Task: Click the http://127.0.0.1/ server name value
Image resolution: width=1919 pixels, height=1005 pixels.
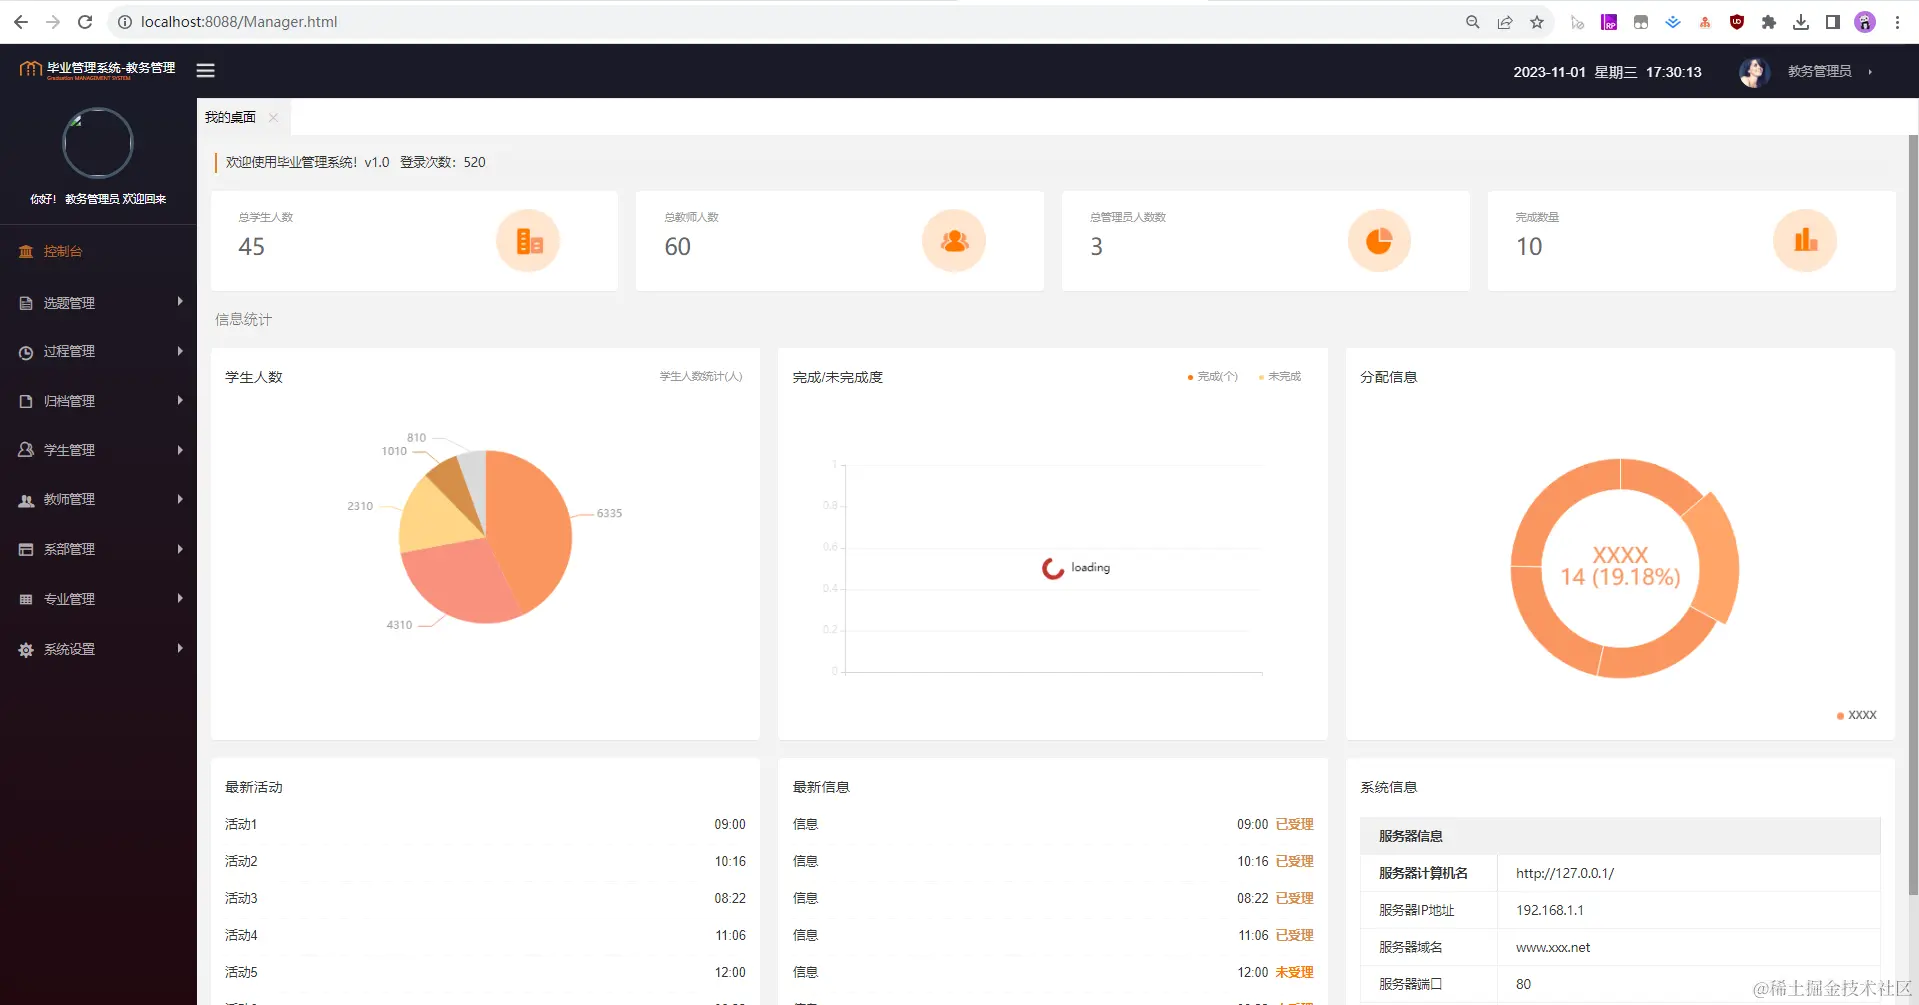Action: [x=1564, y=873]
